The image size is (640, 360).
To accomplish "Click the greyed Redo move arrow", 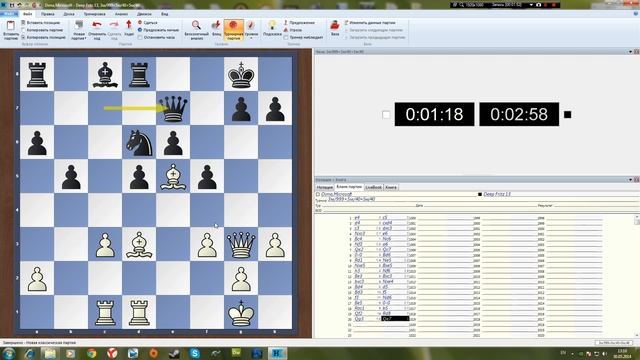I will pyautogui.click(x=114, y=25).
